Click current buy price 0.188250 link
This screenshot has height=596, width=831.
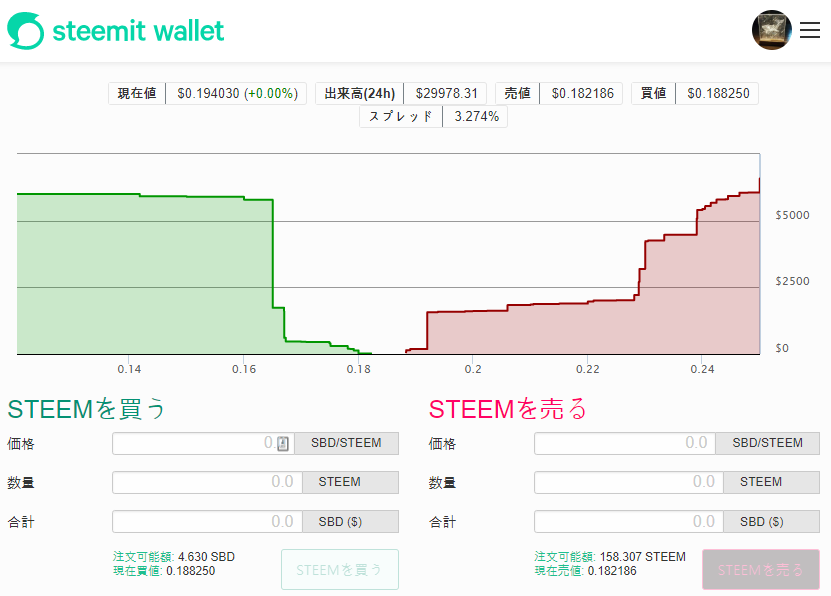click(191, 571)
